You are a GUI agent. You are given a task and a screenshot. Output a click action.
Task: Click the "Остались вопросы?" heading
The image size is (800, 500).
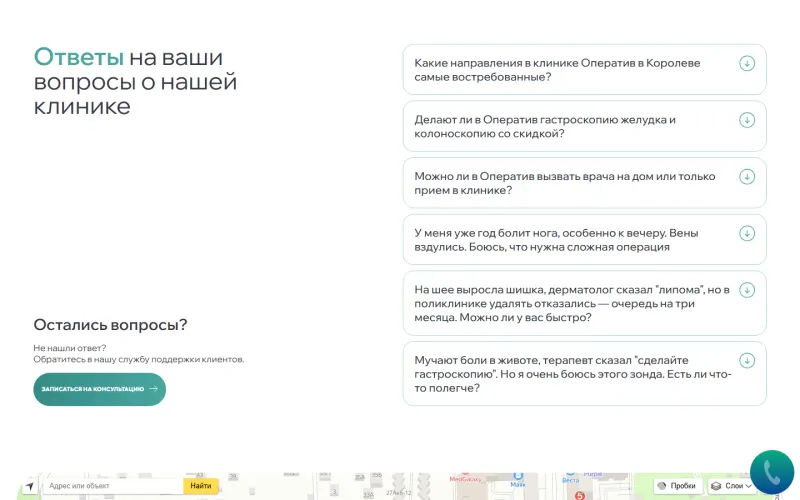click(110, 325)
